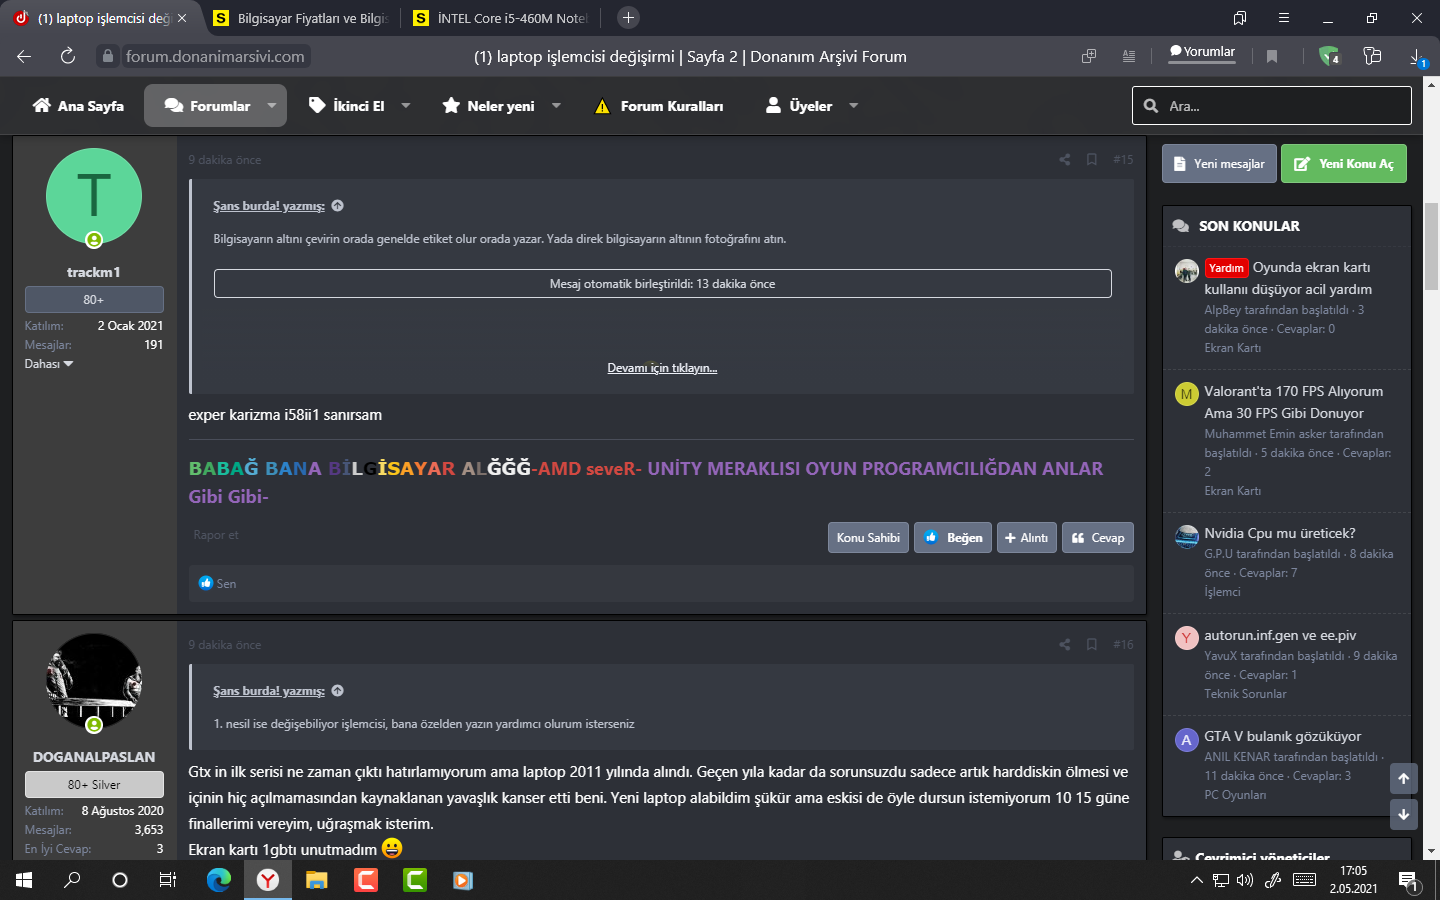Open trackm1's avatar
The width and height of the screenshot is (1440, 900).
(94, 196)
